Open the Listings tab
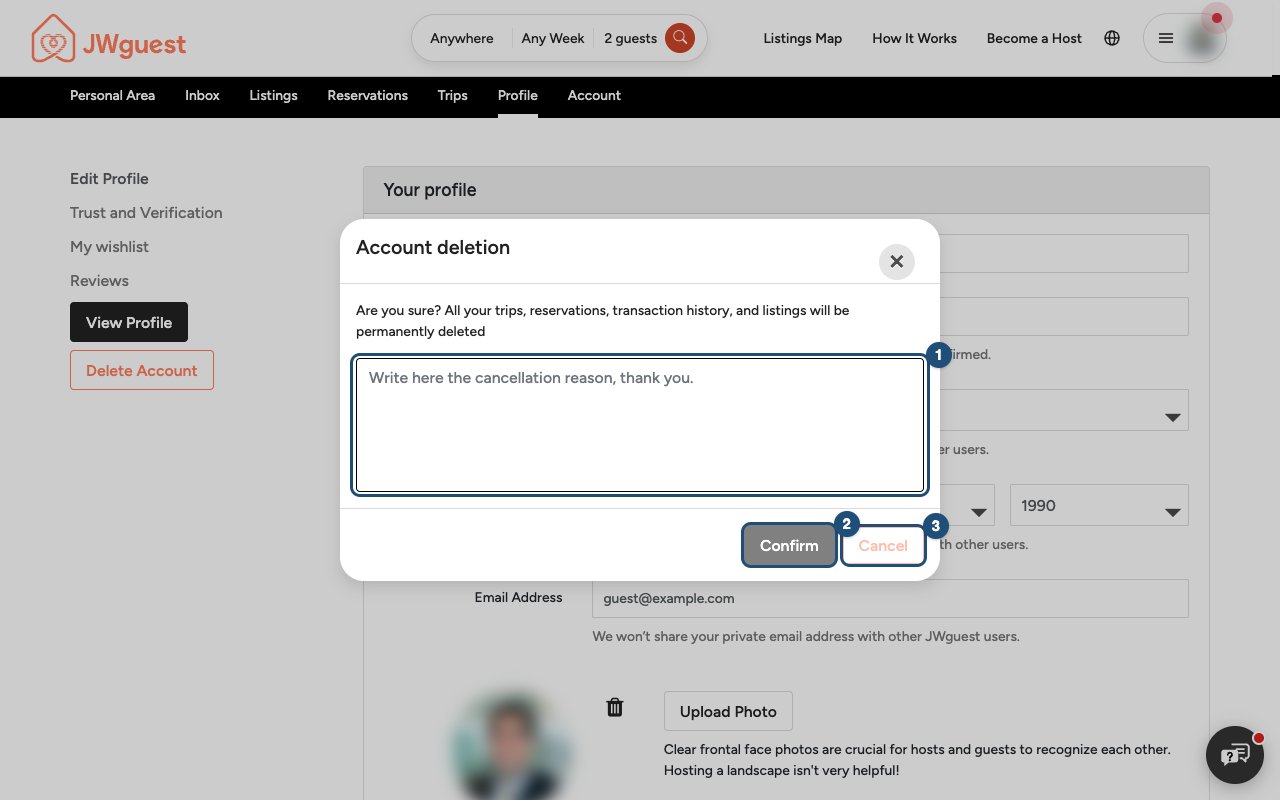Viewport: 1280px width, 800px height. pyautogui.click(x=273, y=95)
